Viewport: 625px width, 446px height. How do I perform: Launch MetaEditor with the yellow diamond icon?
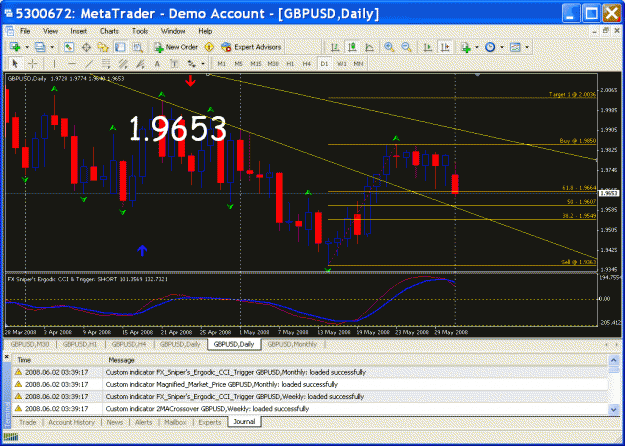point(209,47)
